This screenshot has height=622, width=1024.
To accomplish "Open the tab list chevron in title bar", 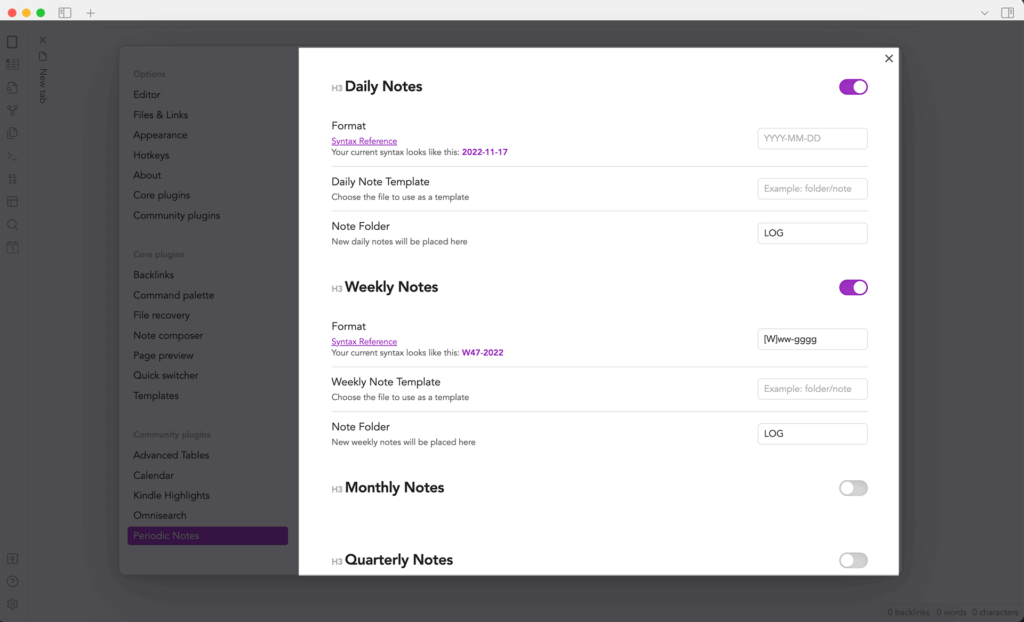I will pyautogui.click(x=984, y=13).
